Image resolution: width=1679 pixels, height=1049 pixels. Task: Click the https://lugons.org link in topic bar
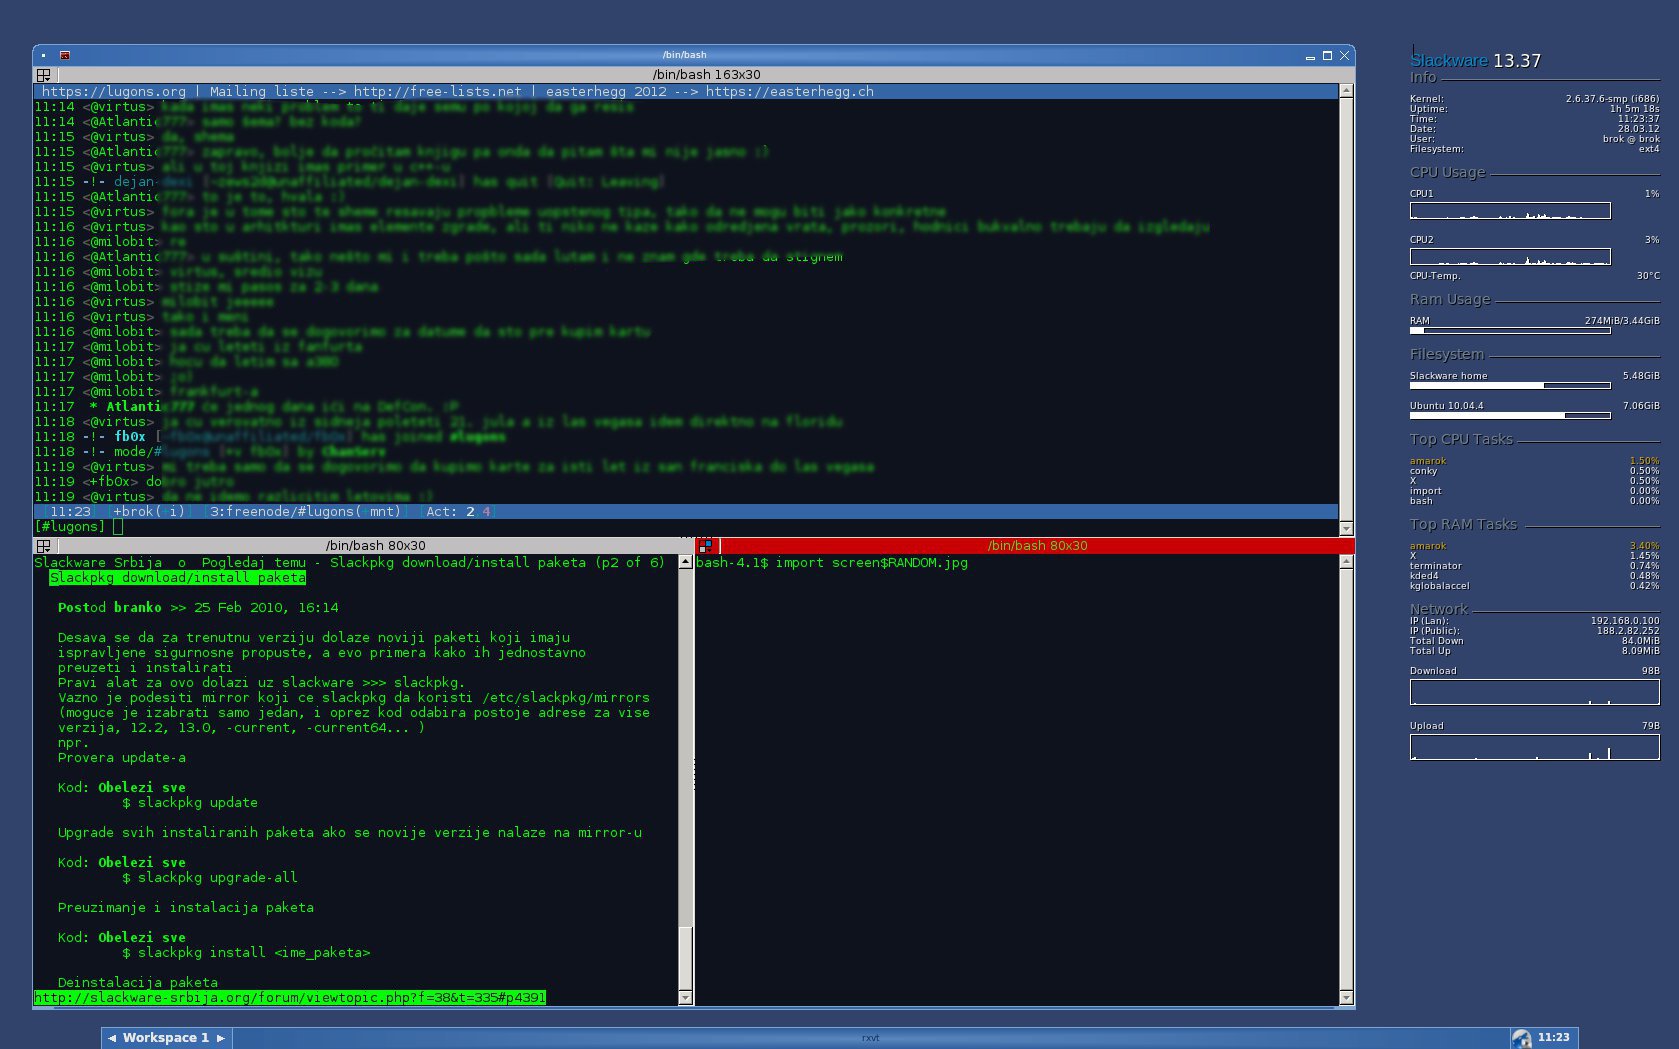[x=114, y=92]
